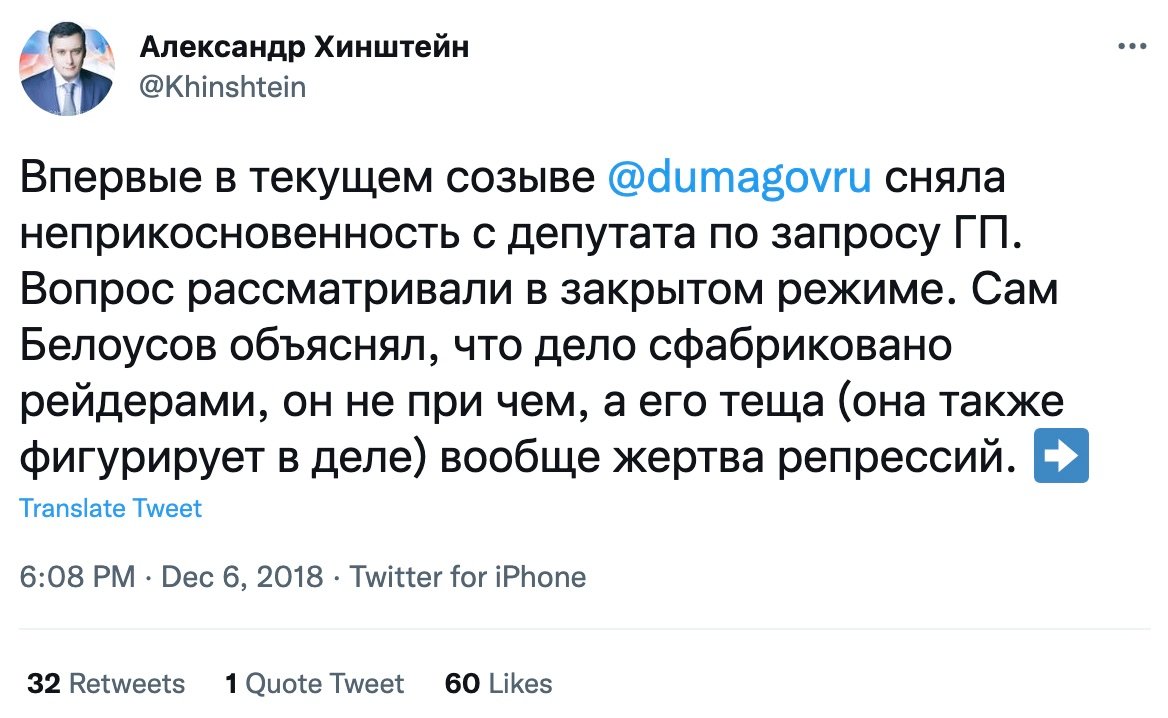Click the quote tweet count number 1

(x=230, y=683)
